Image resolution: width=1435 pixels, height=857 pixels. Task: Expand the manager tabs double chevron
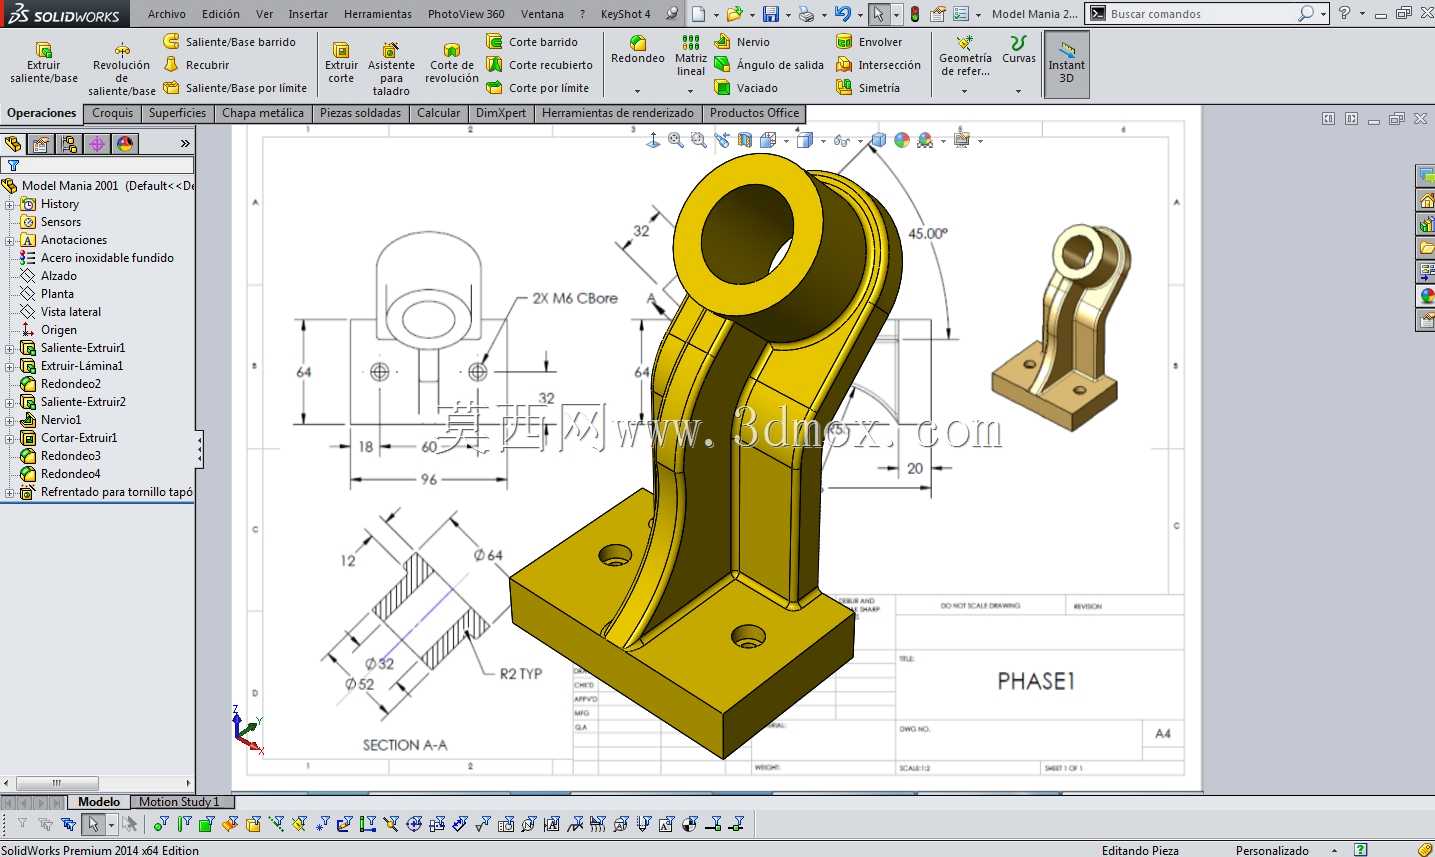(185, 144)
